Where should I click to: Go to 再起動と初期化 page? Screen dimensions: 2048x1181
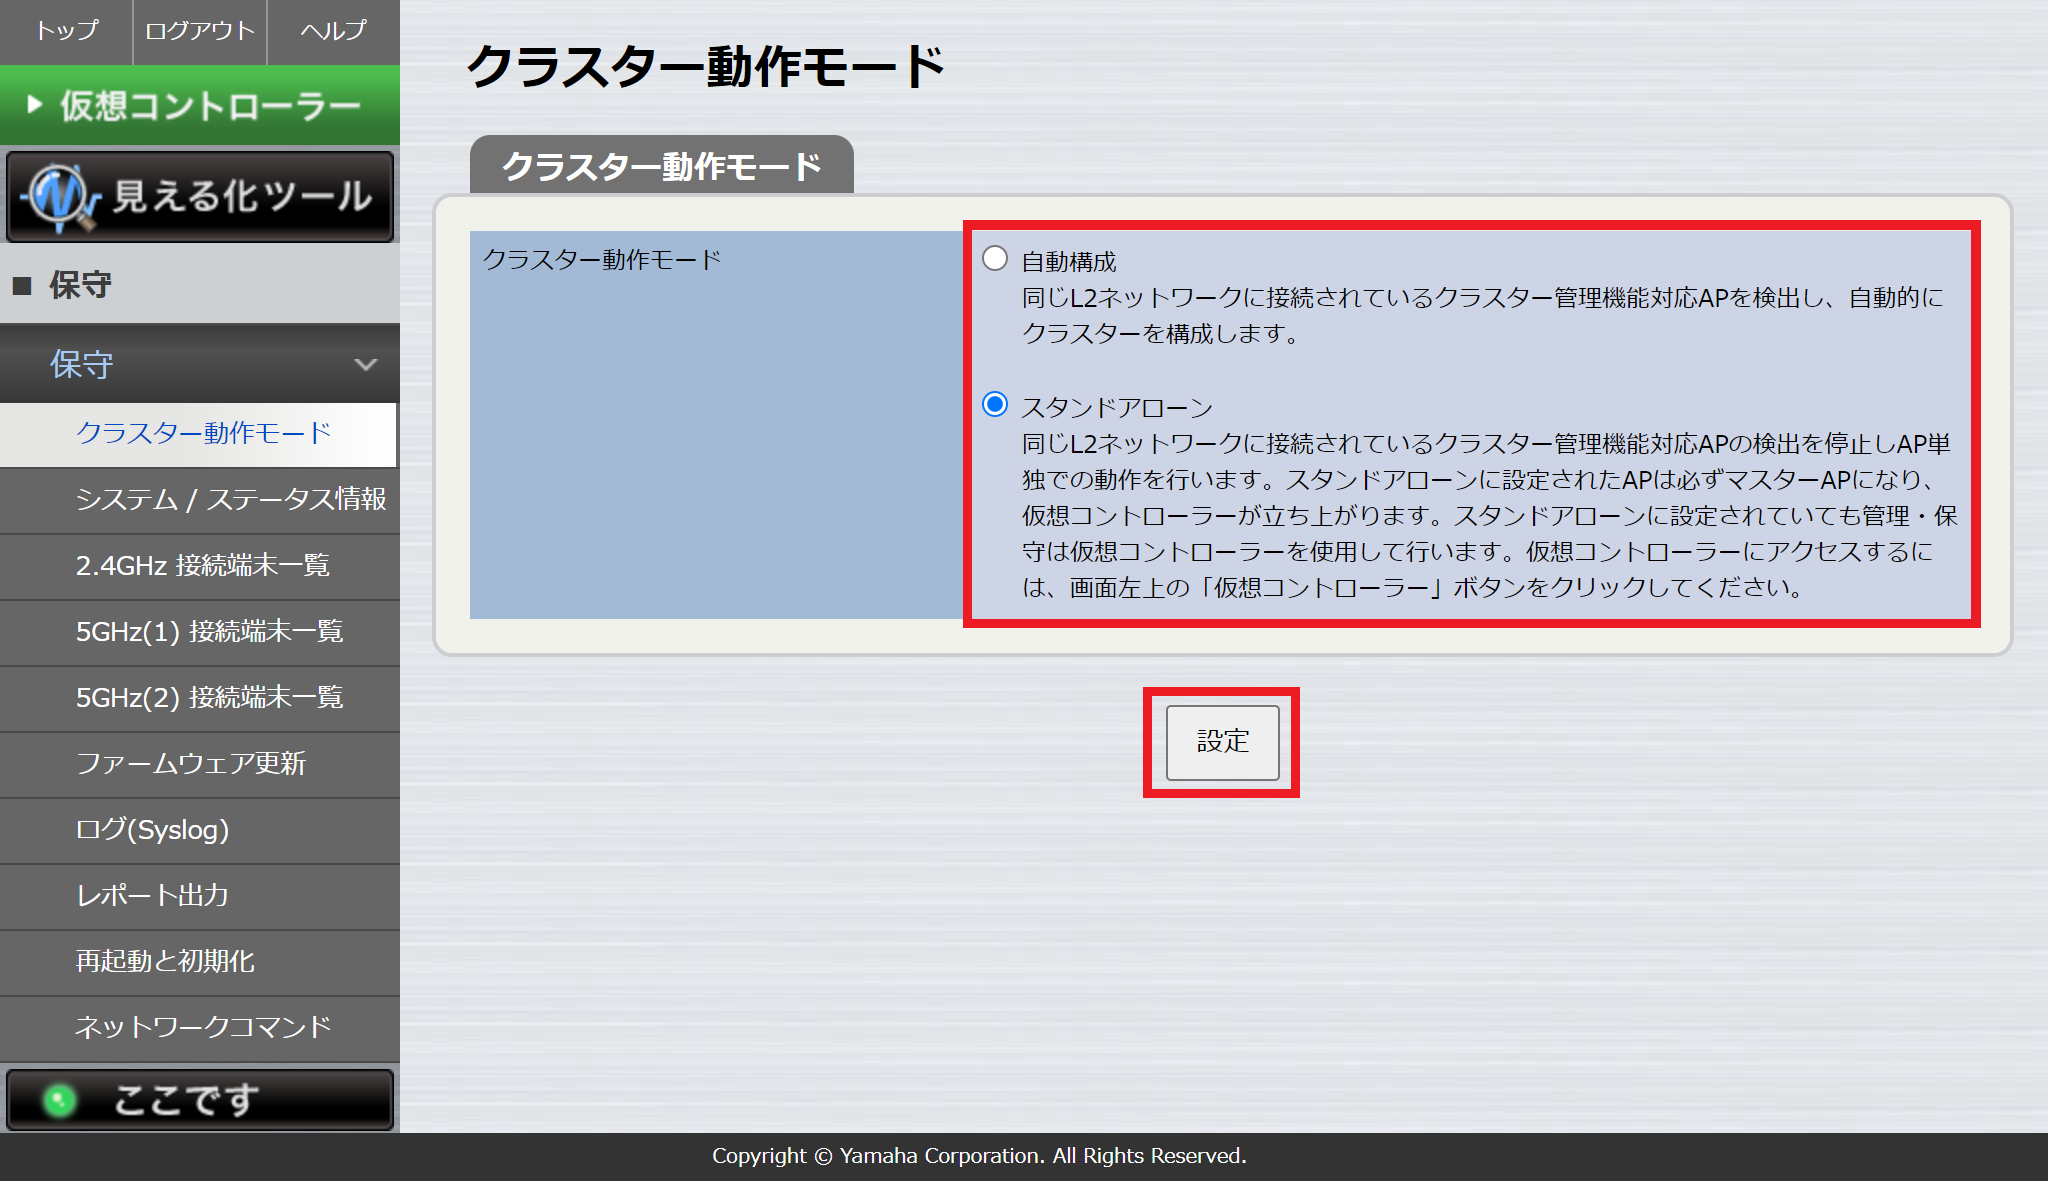165,961
